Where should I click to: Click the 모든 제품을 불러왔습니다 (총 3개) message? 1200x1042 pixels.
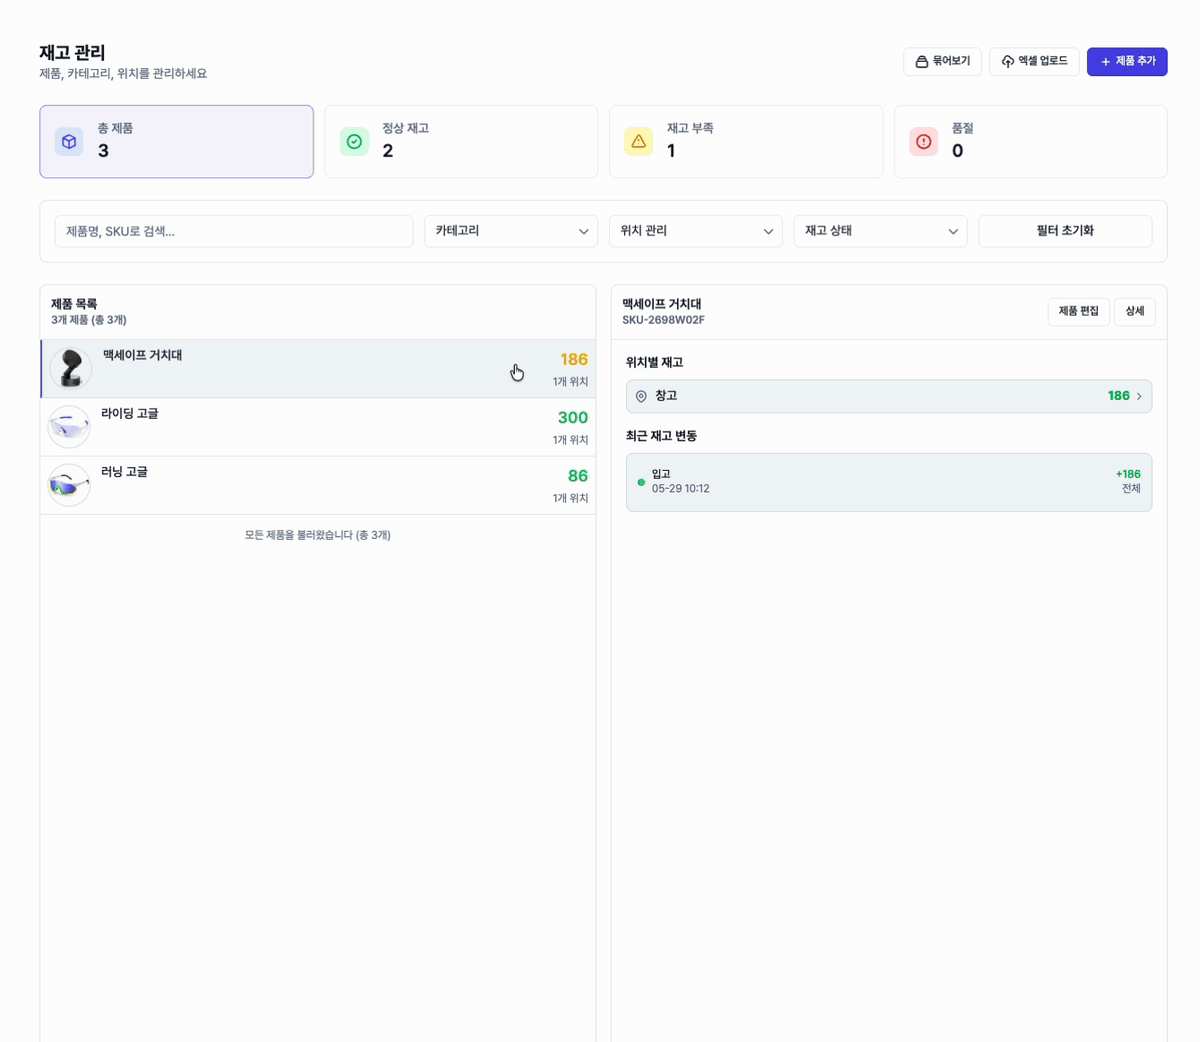click(318, 535)
